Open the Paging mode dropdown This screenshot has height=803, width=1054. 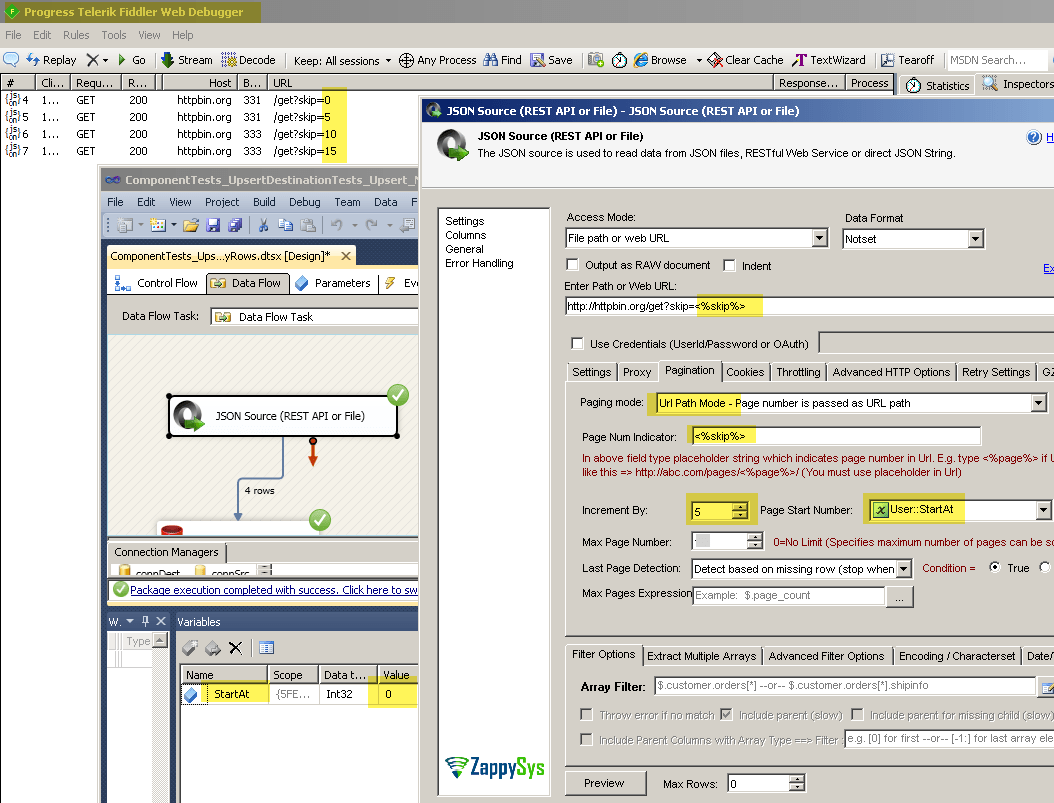click(x=1040, y=402)
